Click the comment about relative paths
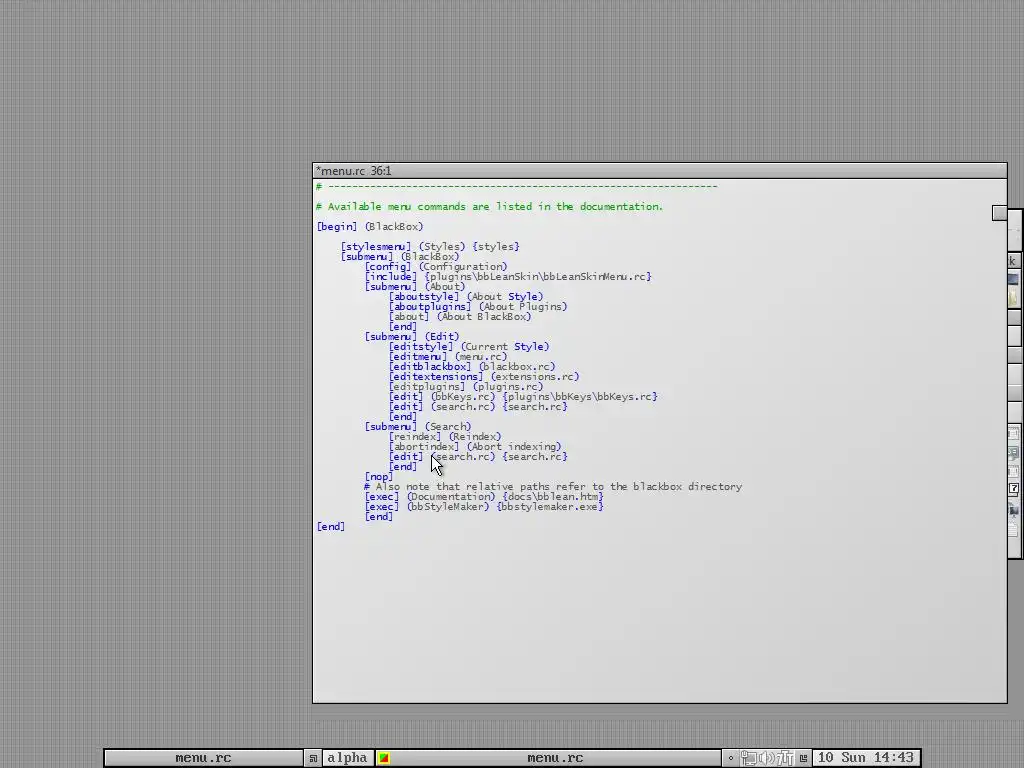Viewport: 1024px width, 768px height. coord(553,487)
